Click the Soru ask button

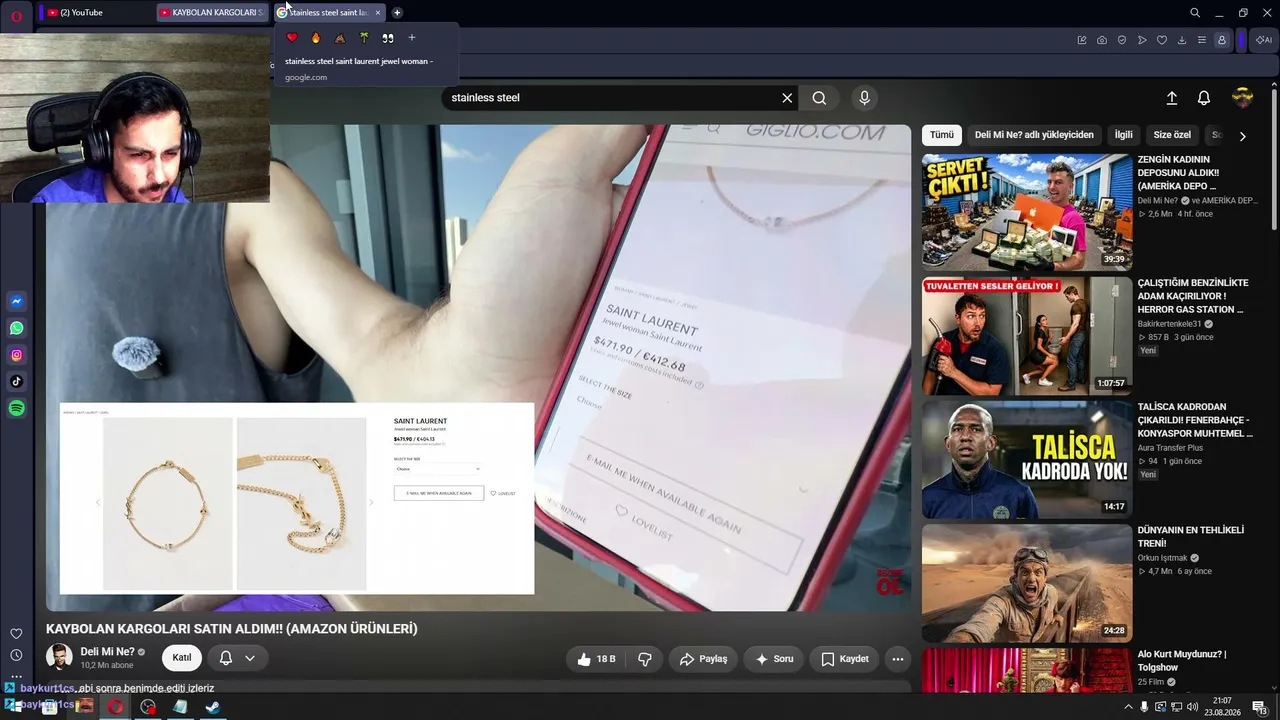pyautogui.click(x=774, y=659)
